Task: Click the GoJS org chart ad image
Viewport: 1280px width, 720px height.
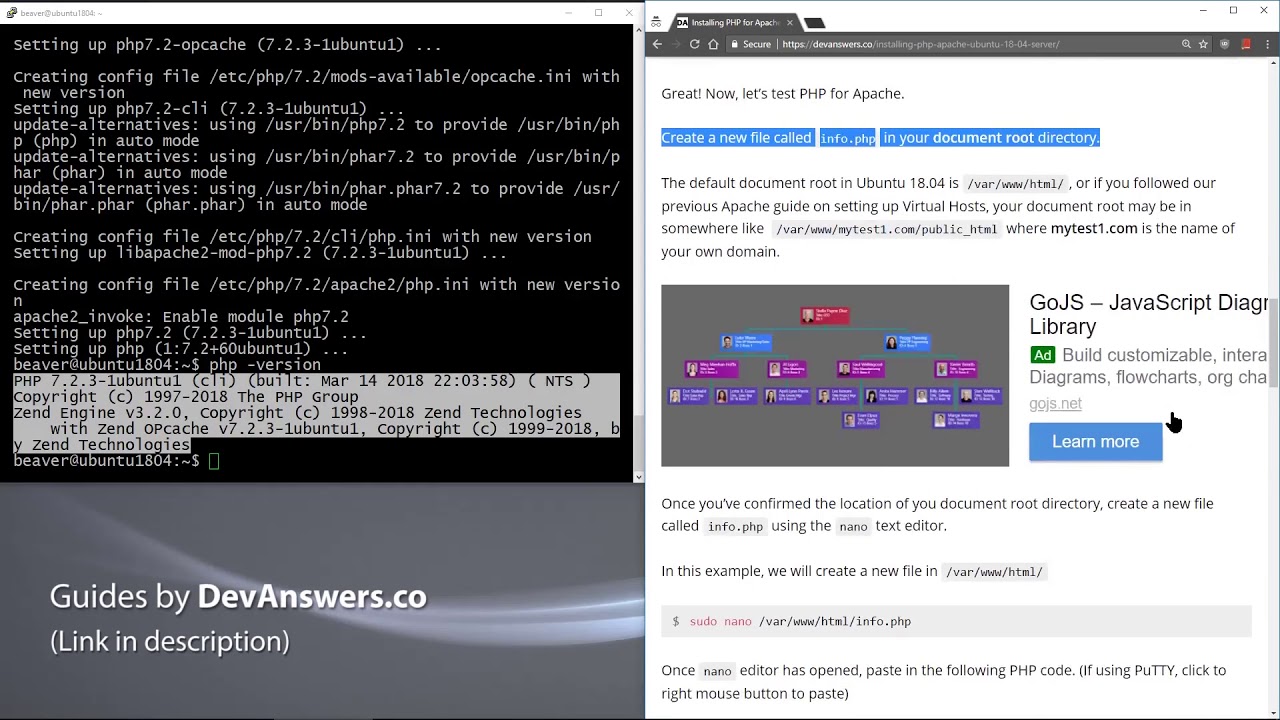Action: pos(835,375)
